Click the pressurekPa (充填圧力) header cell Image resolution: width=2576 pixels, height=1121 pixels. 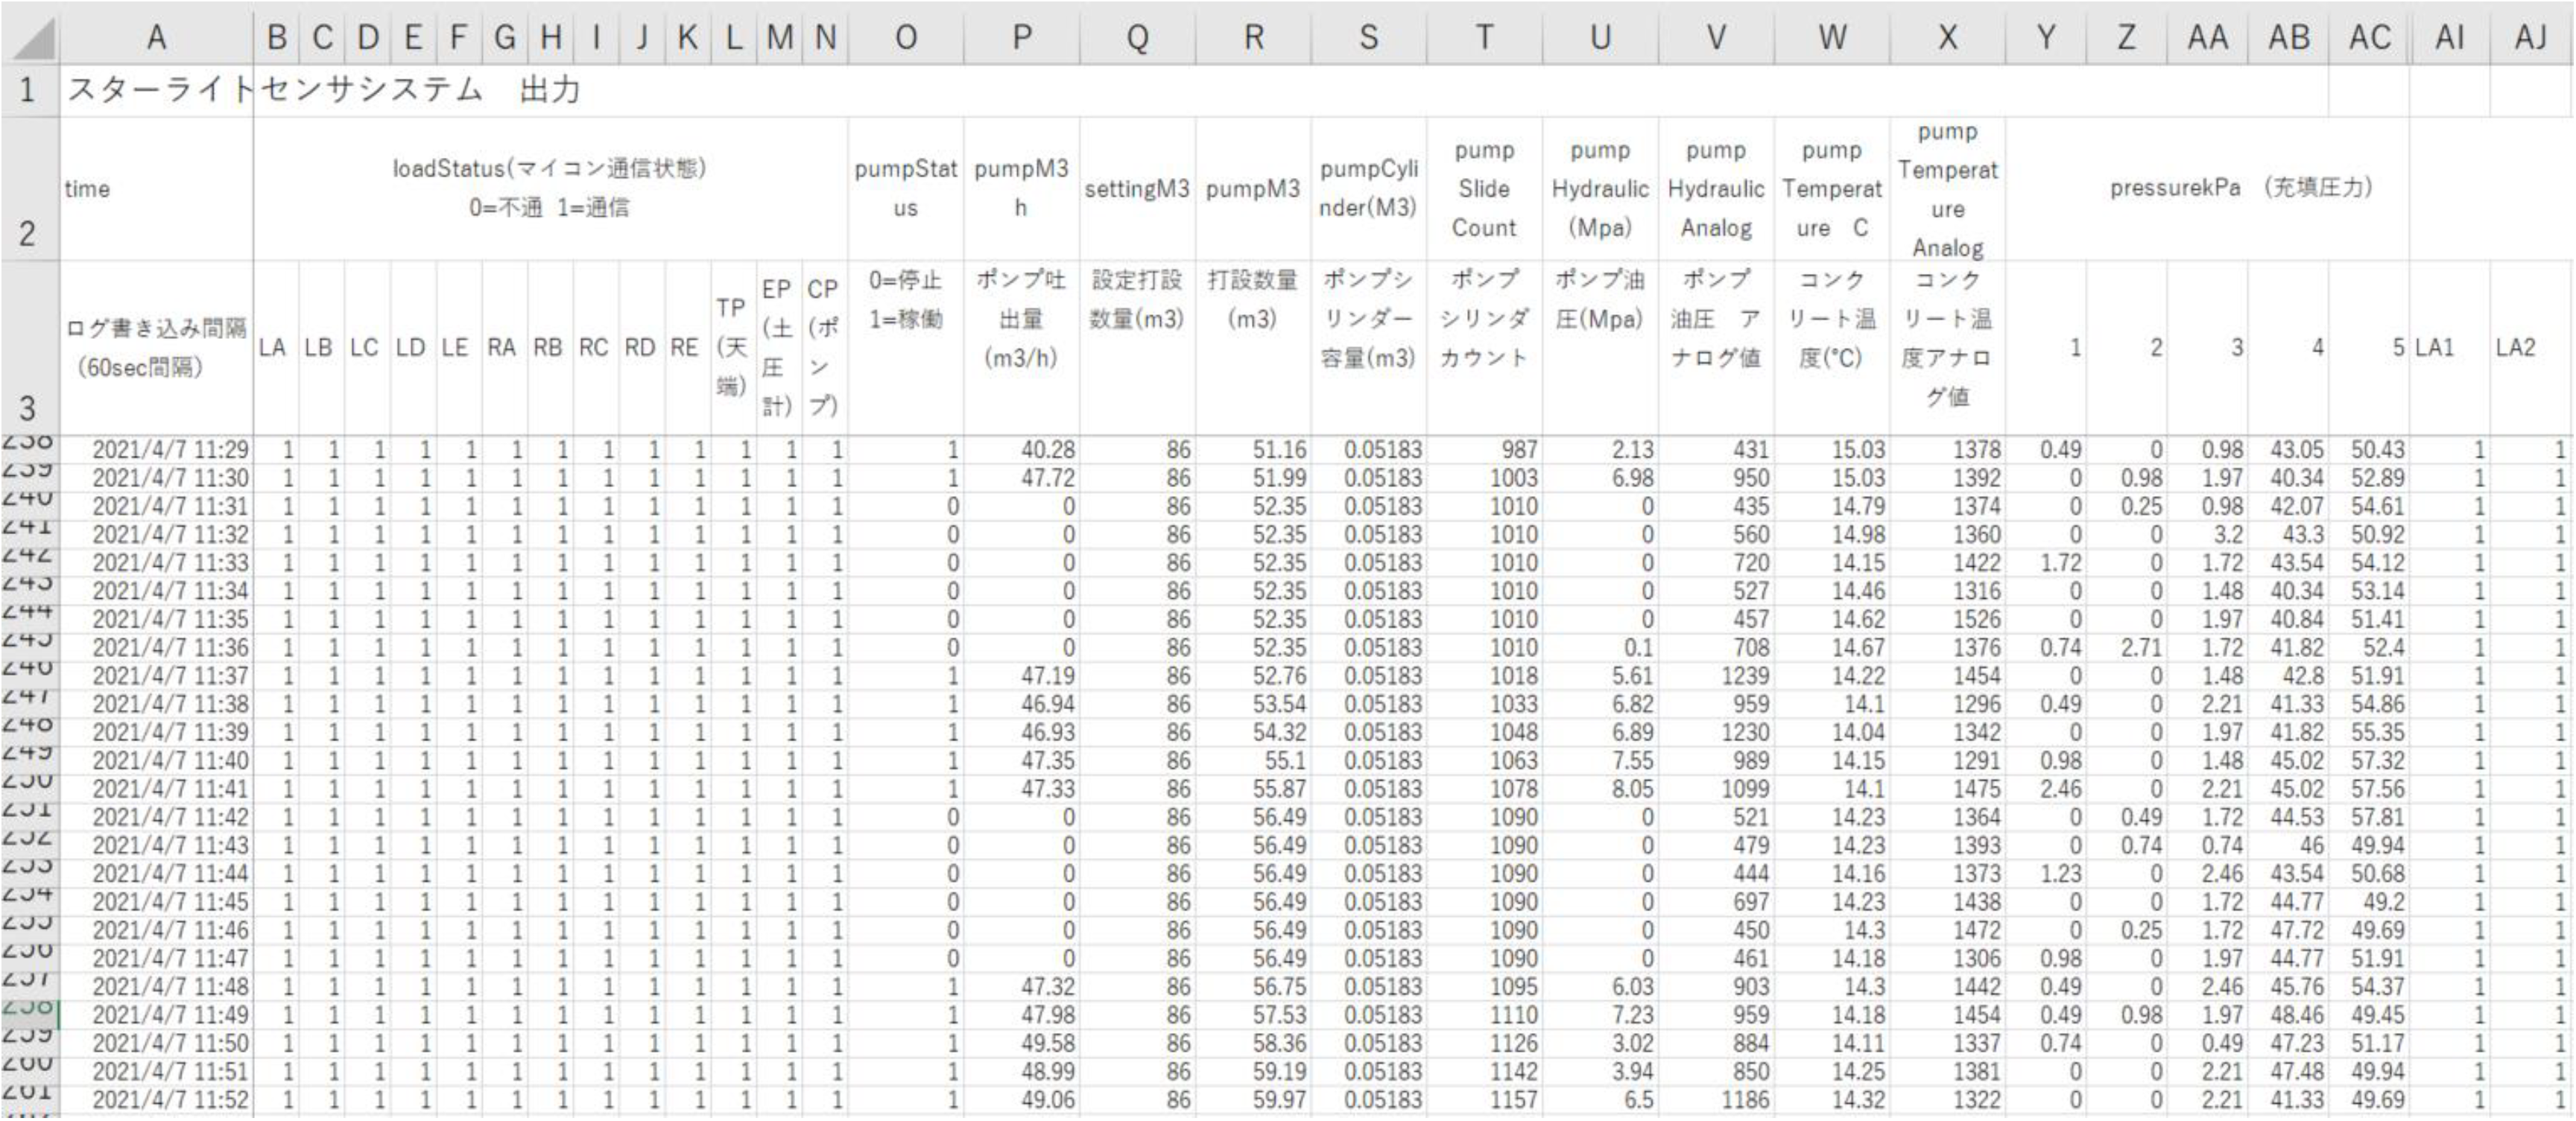click(2207, 189)
